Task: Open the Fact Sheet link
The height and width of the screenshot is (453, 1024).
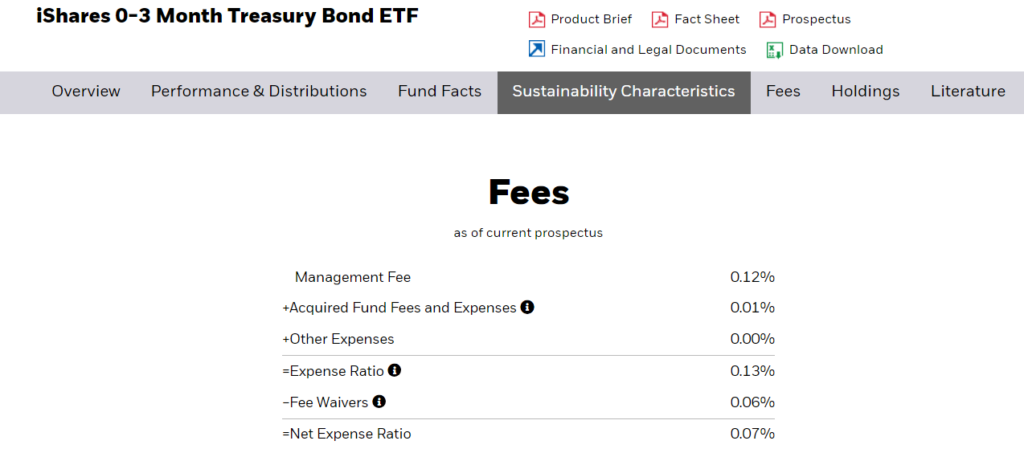Action: [x=707, y=19]
